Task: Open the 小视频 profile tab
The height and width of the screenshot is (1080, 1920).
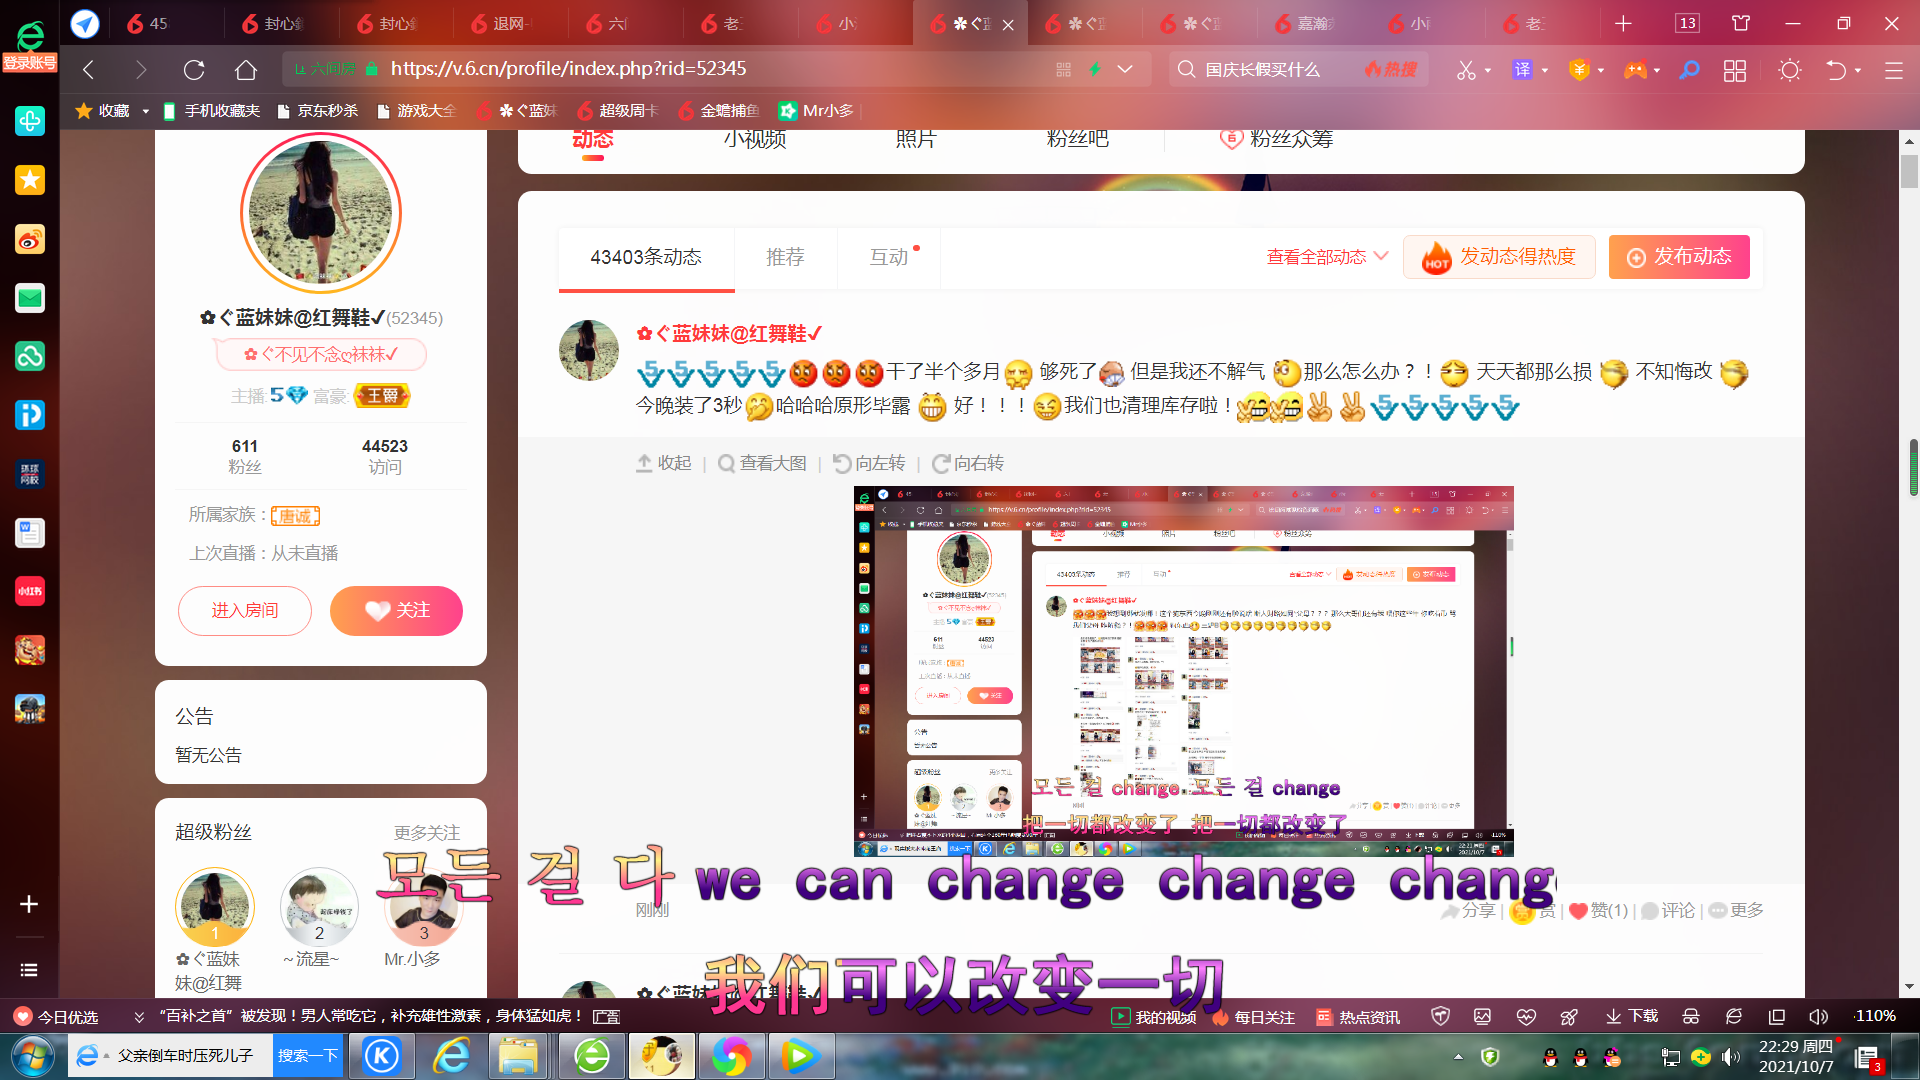Action: coord(755,139)
